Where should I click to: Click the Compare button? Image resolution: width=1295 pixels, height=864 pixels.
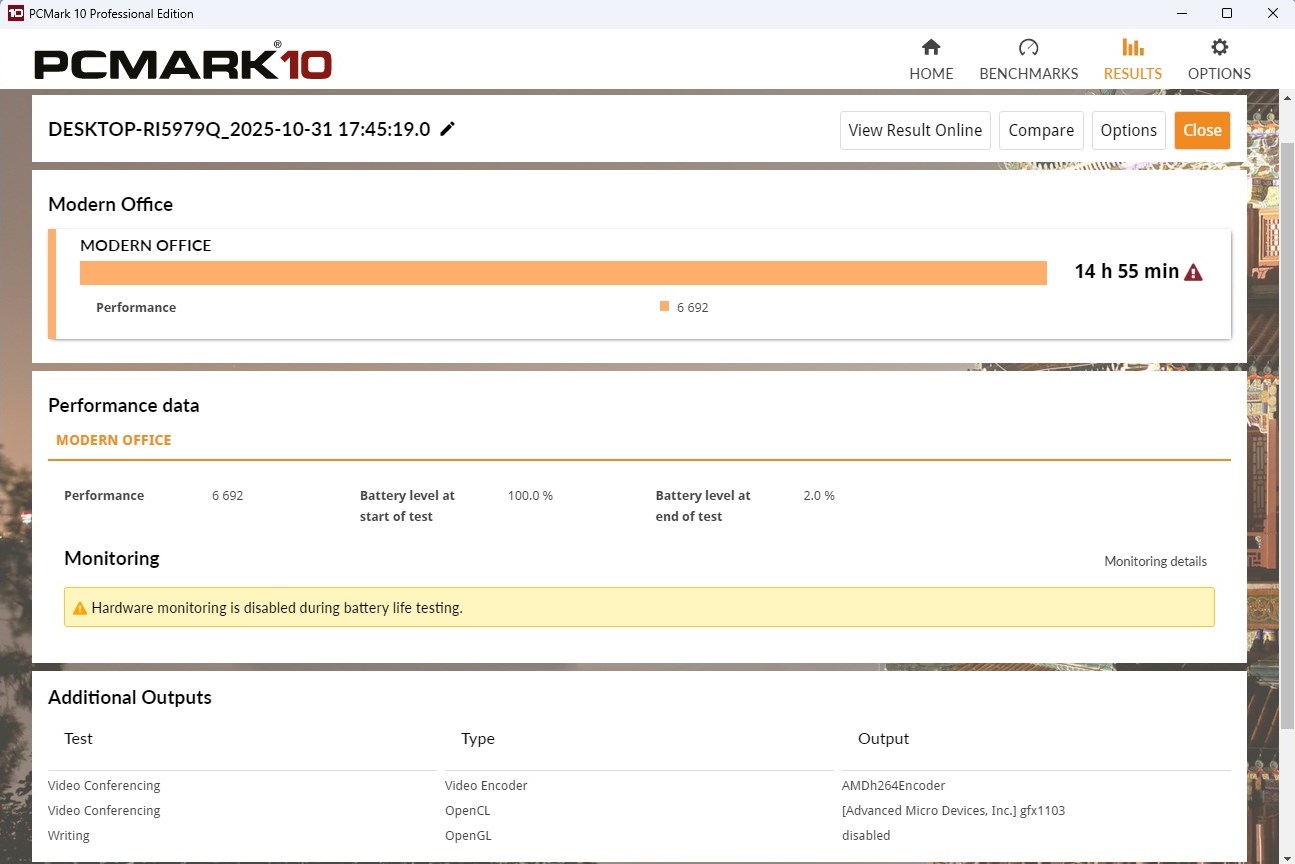point(1041,130)
